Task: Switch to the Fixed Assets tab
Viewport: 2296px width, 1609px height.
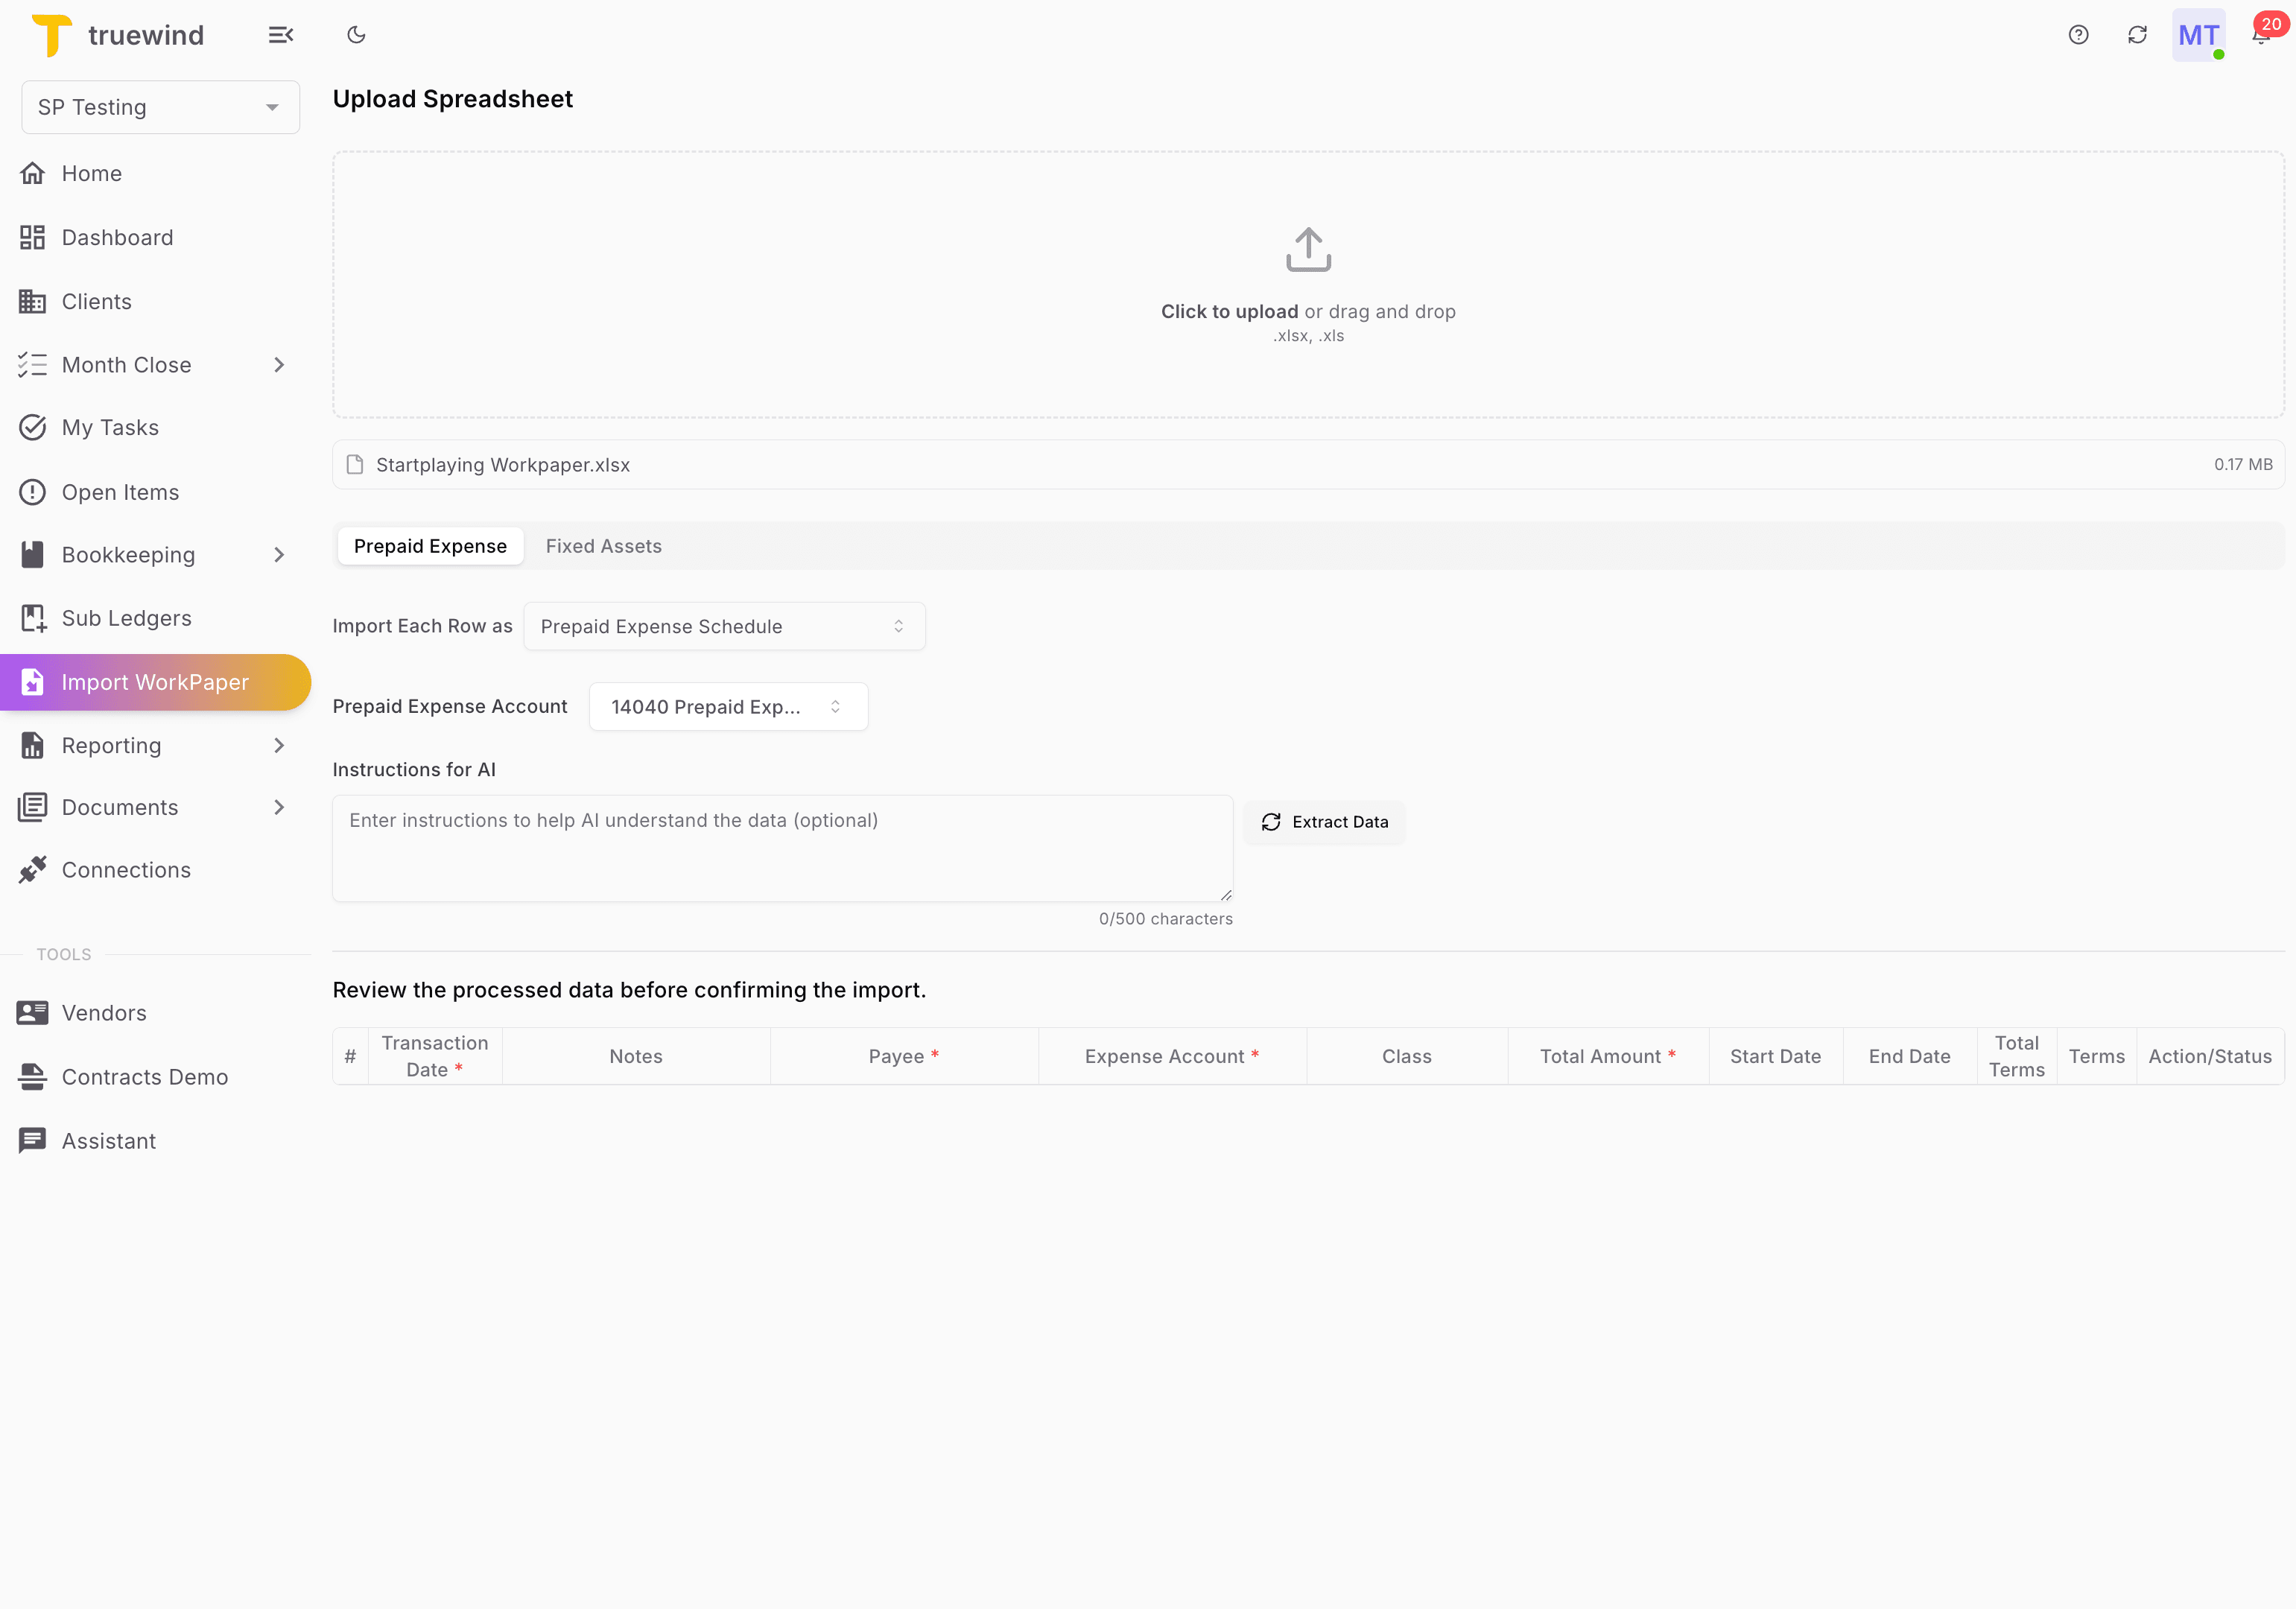Action: pyautogui.click(x=603, y=546)
